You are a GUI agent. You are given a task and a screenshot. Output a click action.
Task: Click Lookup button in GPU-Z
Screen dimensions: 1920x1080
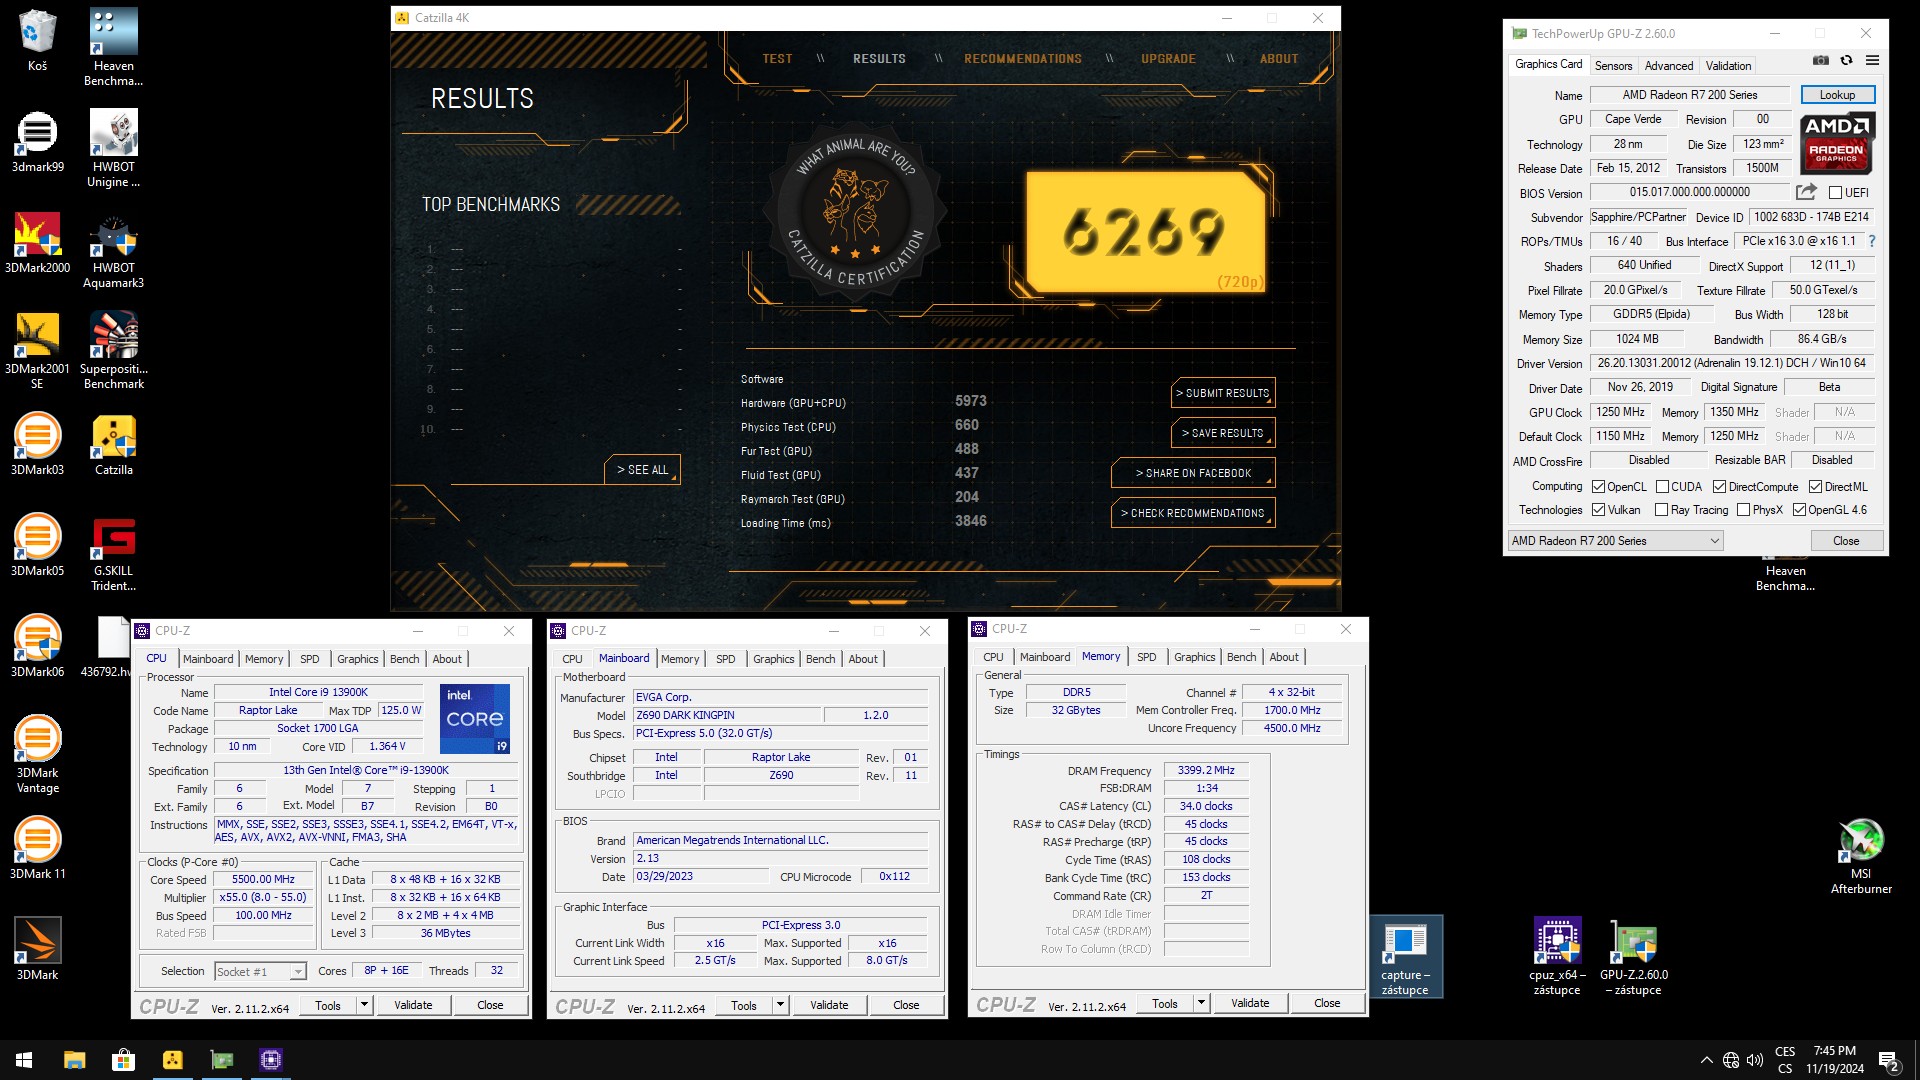[x=1837, y=95]
